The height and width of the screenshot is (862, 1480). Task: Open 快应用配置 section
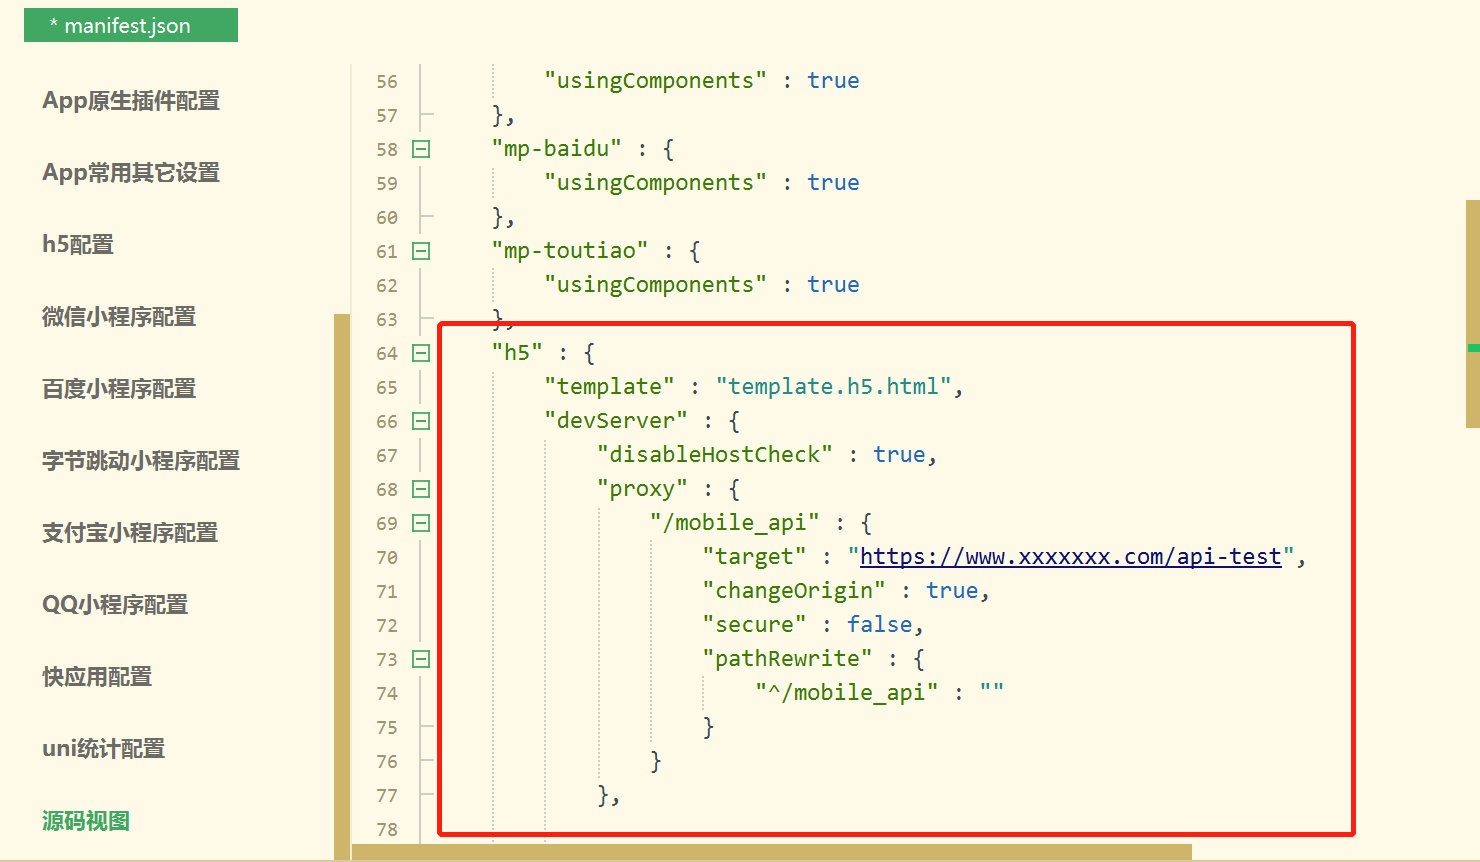pos(97,676)
